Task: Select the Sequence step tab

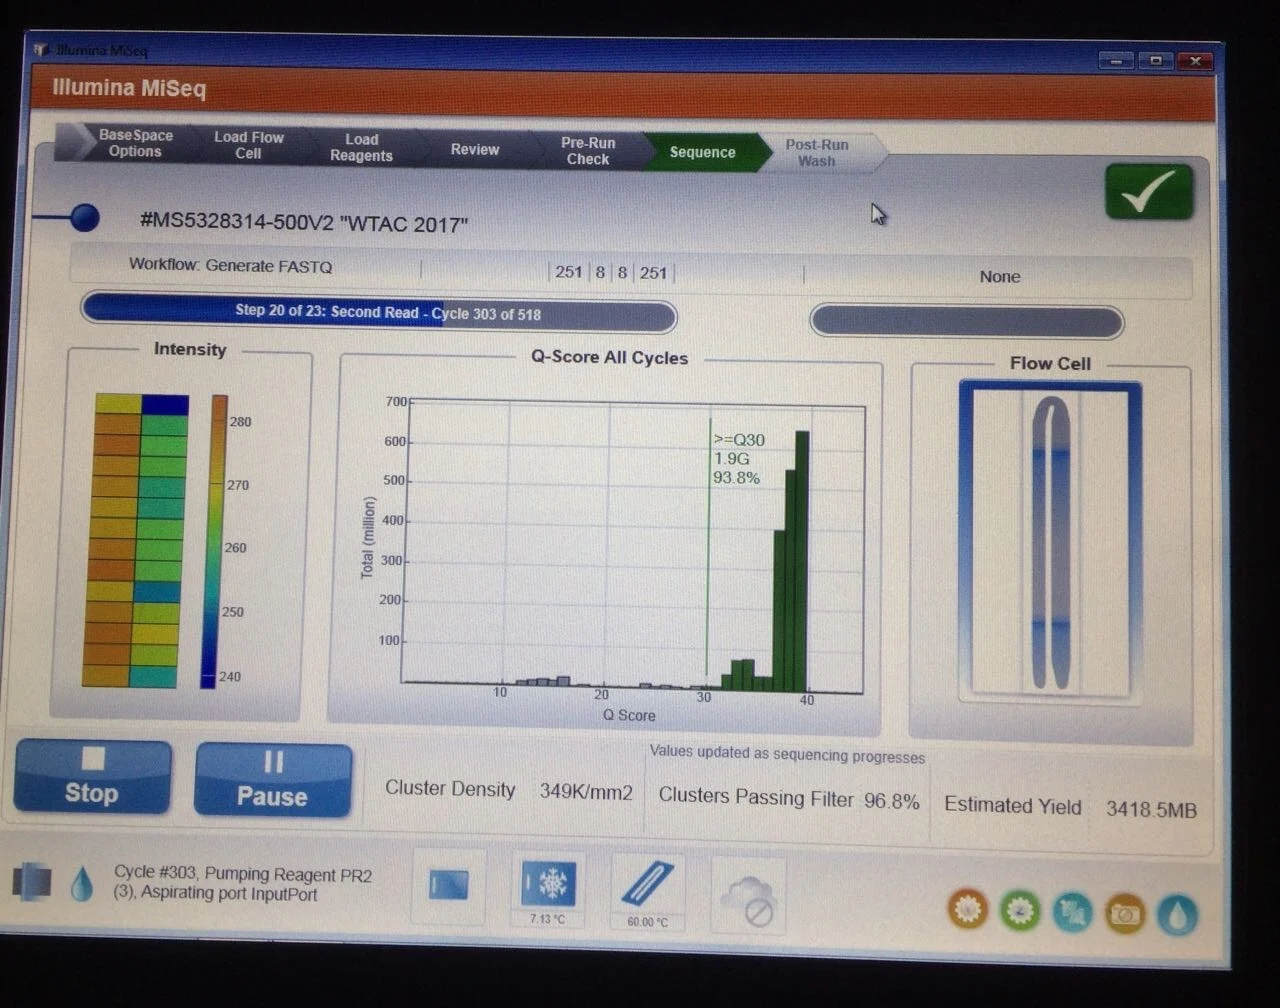Action: [702, 152]
